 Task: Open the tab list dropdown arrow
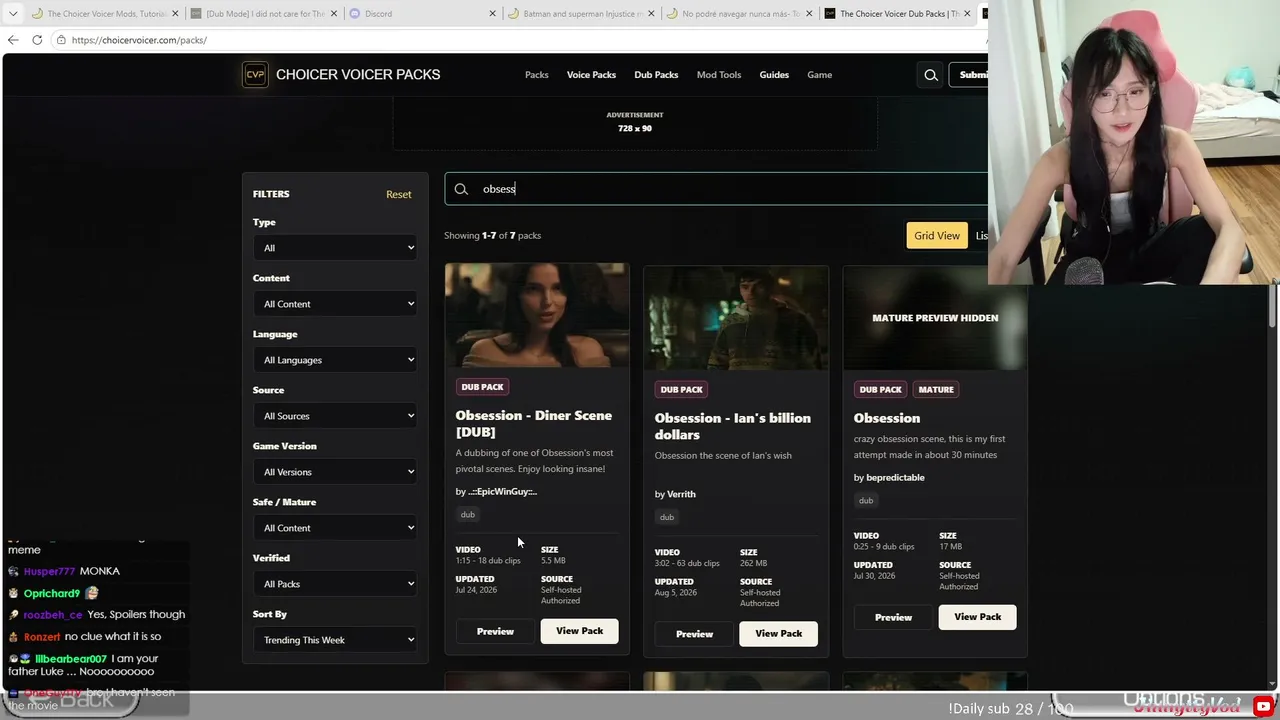pyautogui.click(x=13, y=14)
